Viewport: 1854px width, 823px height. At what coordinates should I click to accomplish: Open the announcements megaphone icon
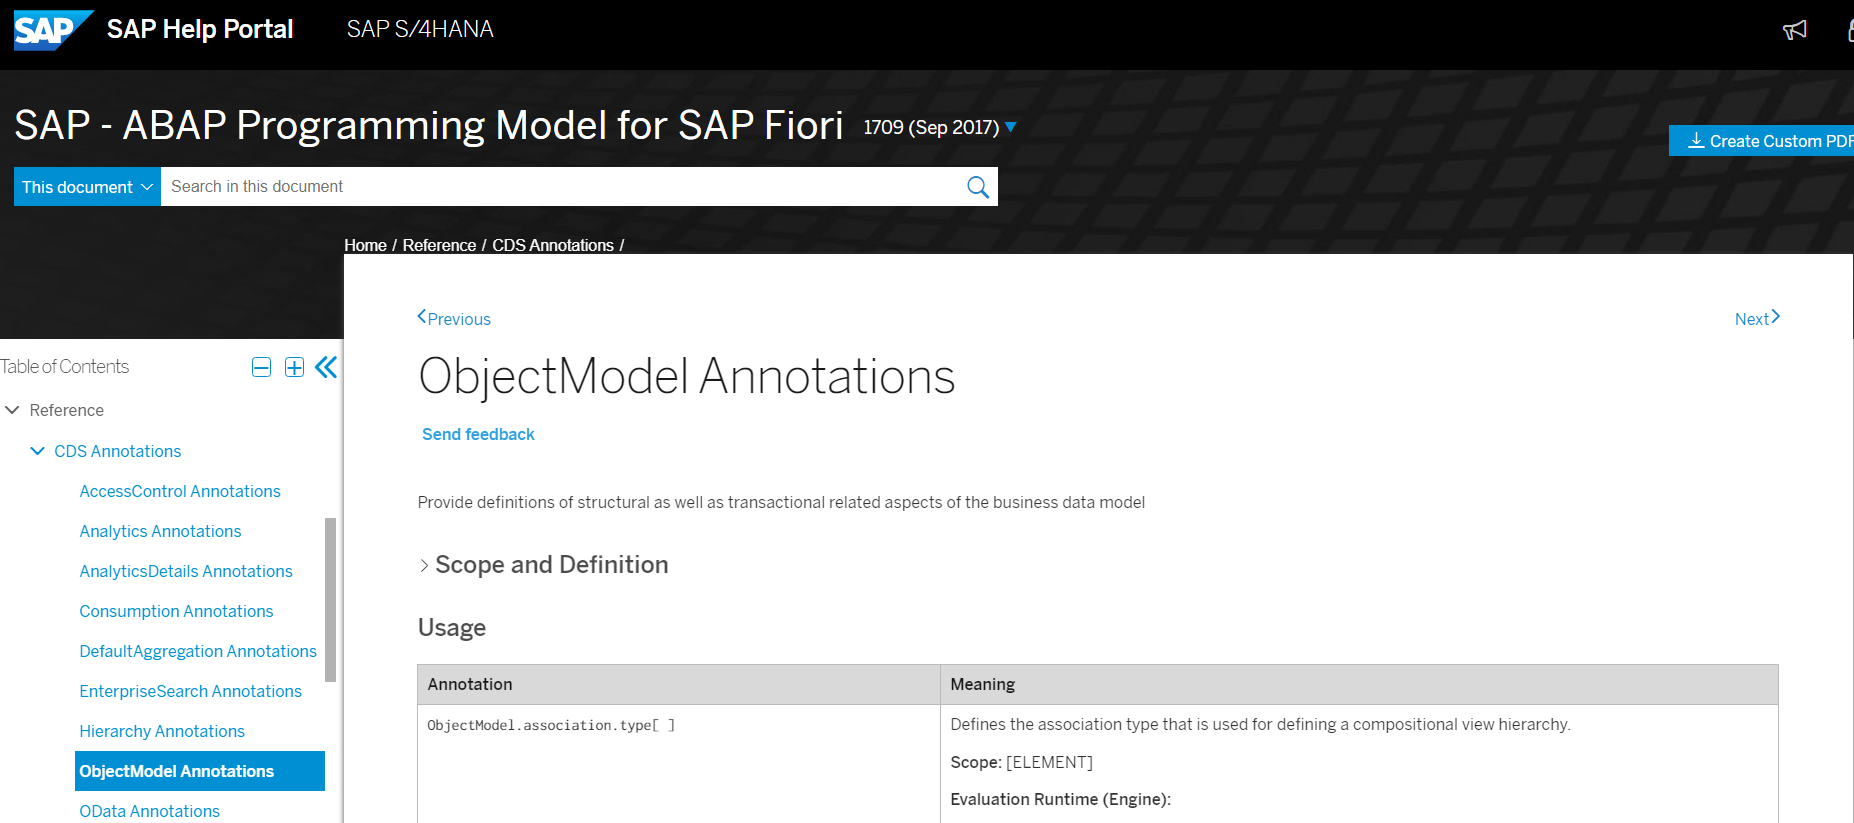coord(1795,30)
